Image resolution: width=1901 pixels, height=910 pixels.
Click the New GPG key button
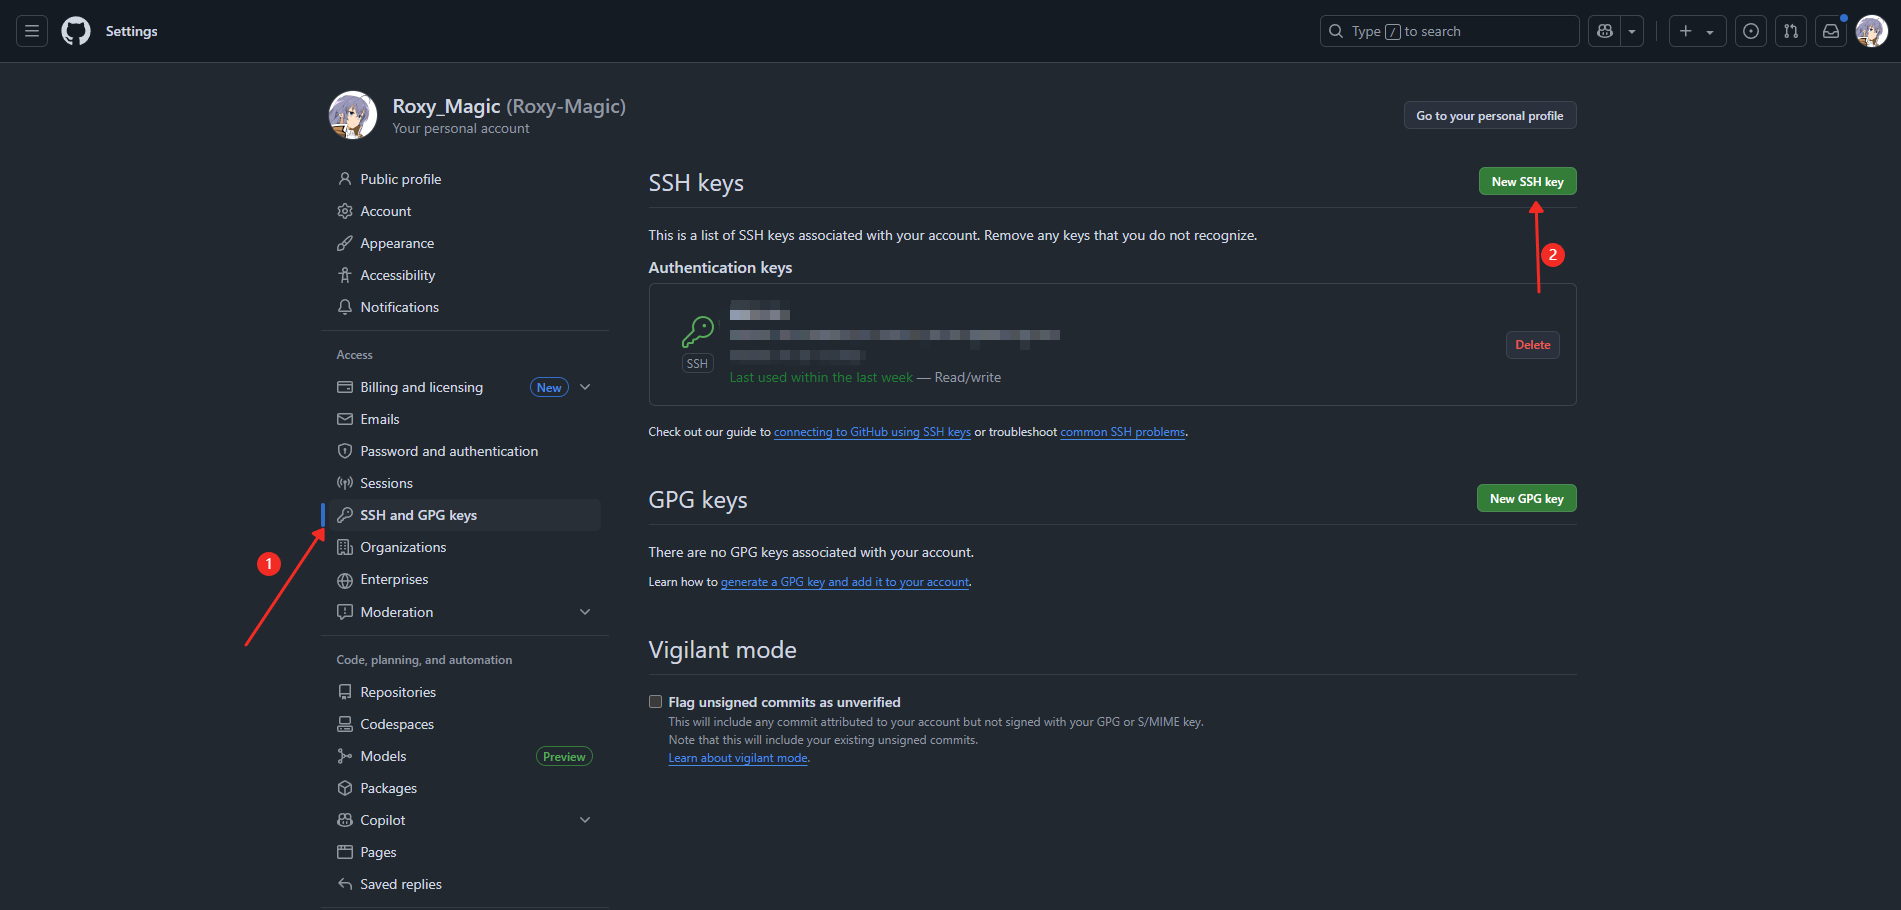[1526, 498]
